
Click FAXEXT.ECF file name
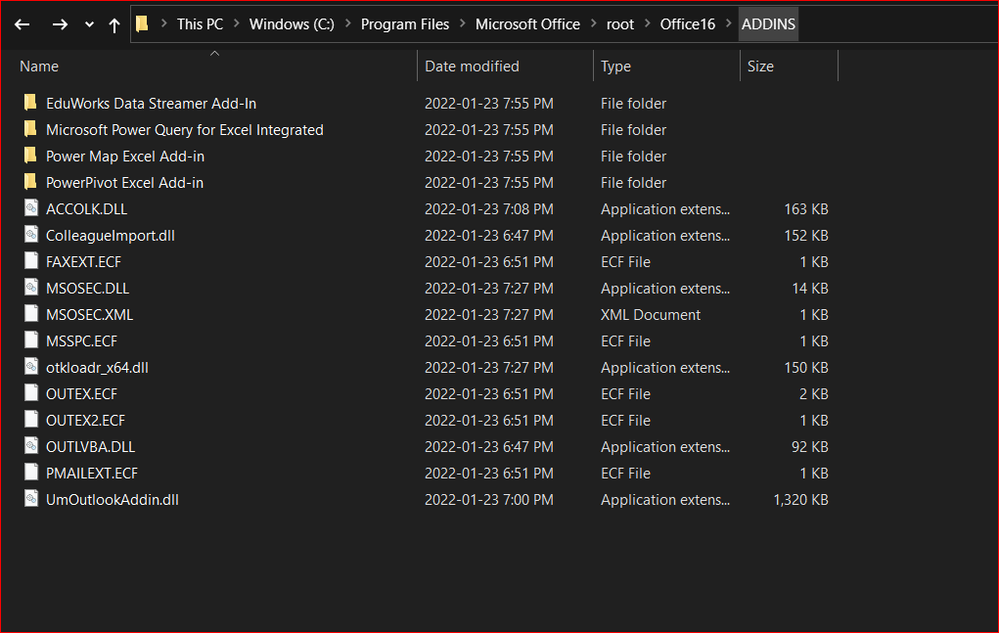click(83, 262)
